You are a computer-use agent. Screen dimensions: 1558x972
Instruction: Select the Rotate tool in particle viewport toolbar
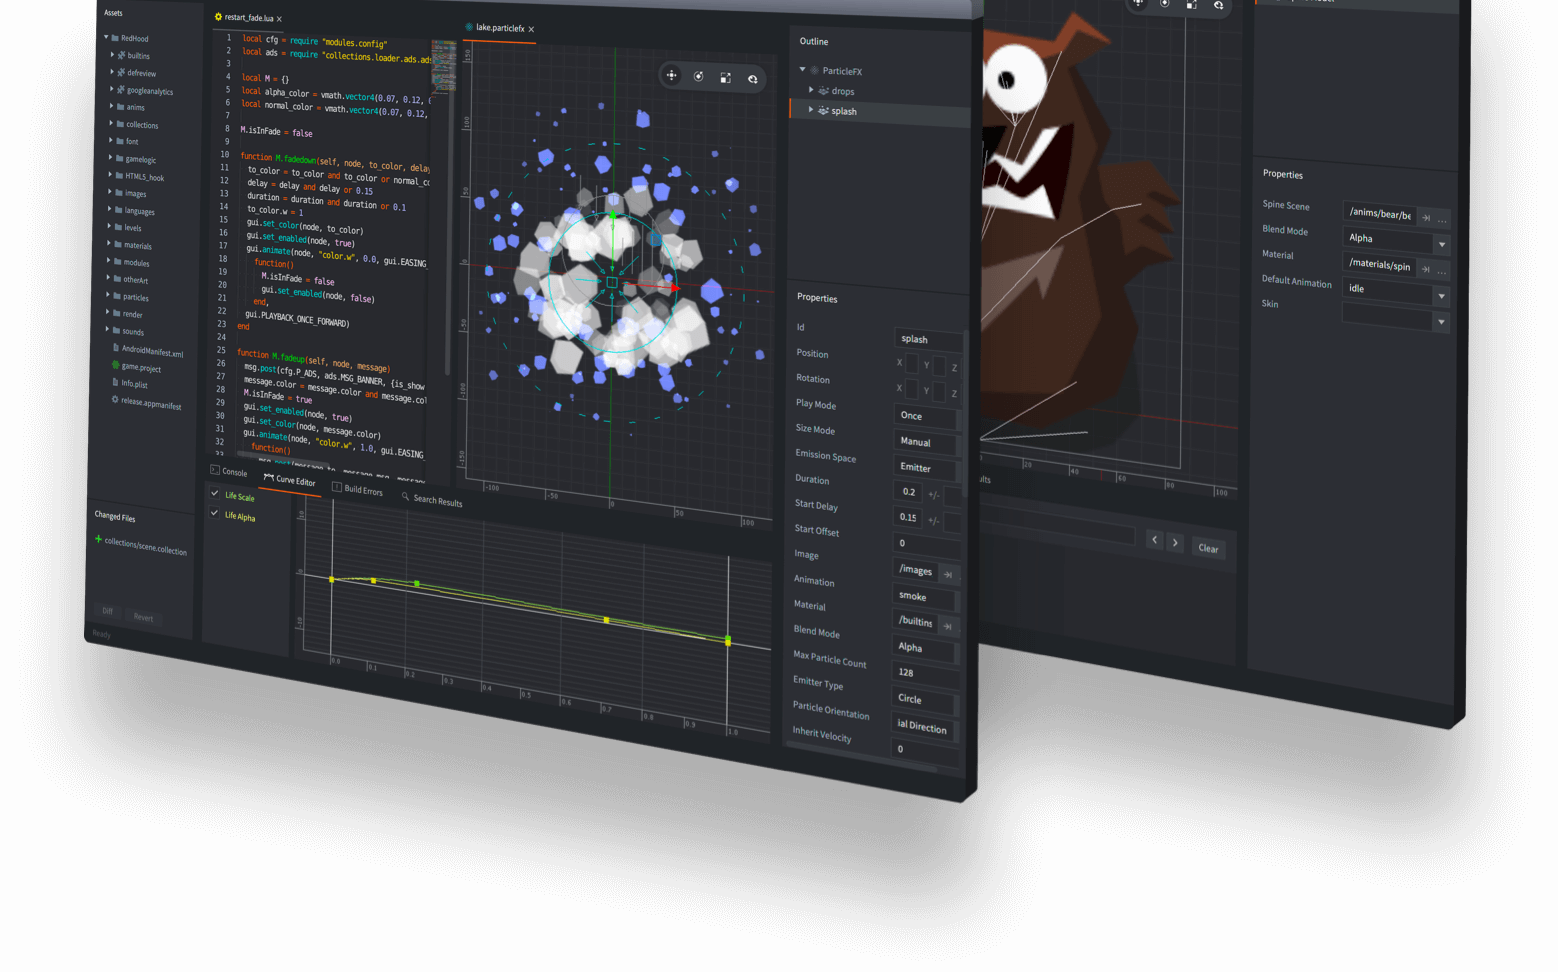coord(699,76)
